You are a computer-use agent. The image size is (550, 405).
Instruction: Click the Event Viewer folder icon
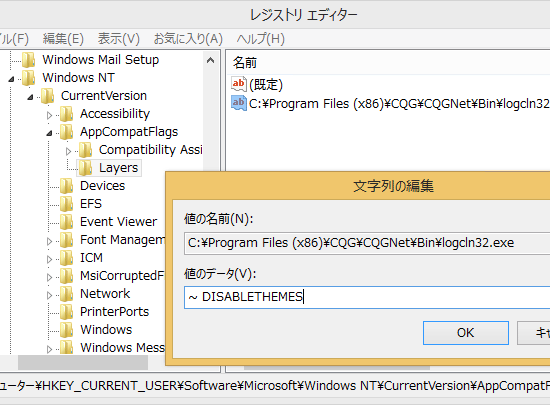pyautogui.click(x=66, y=222)
